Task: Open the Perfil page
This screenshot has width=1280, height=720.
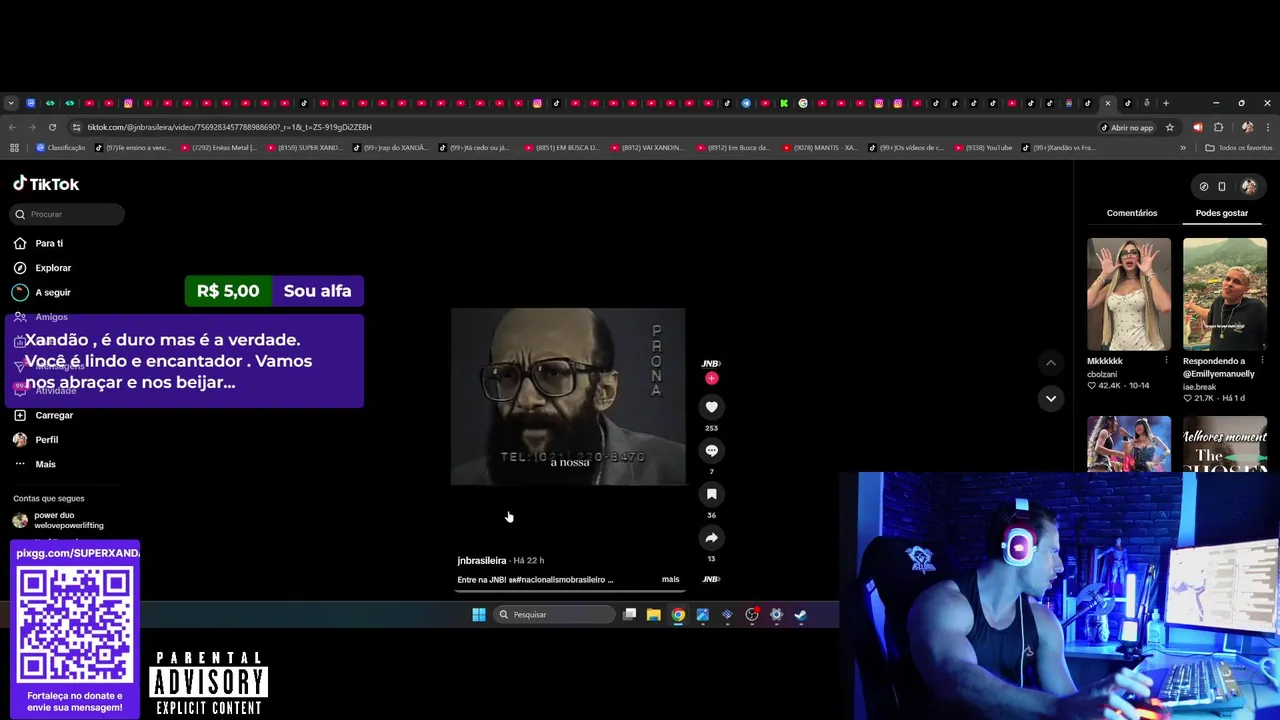Action: [46, 440]
